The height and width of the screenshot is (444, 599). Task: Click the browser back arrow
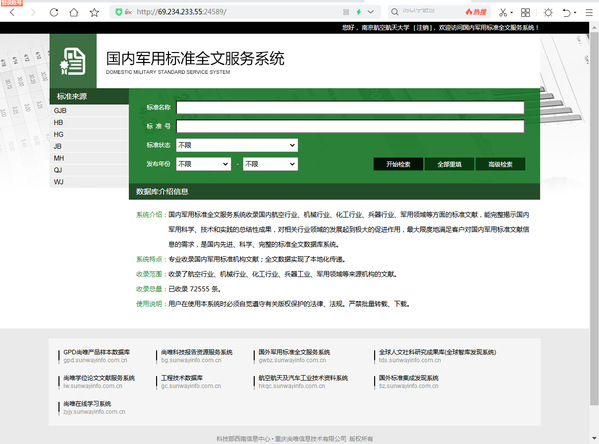(x=12, y=12)
